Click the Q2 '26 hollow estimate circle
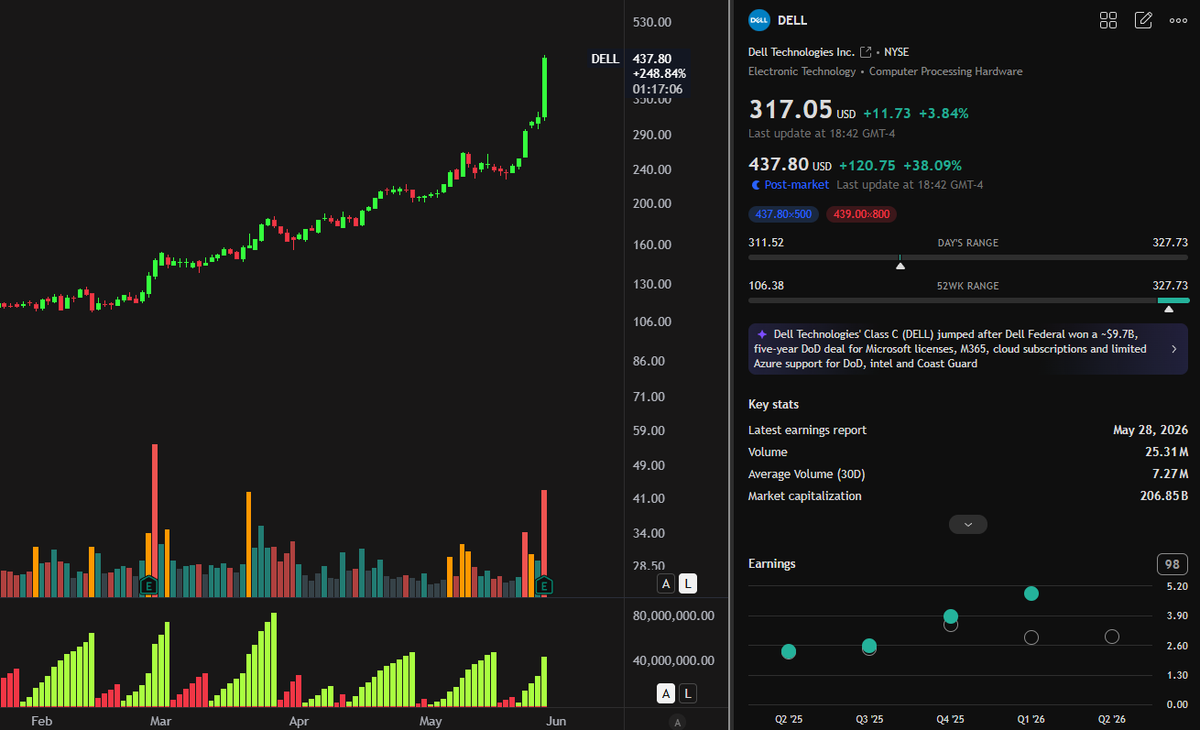The height and width of the screenshot is (730, 1200). tap(1112, 637)
